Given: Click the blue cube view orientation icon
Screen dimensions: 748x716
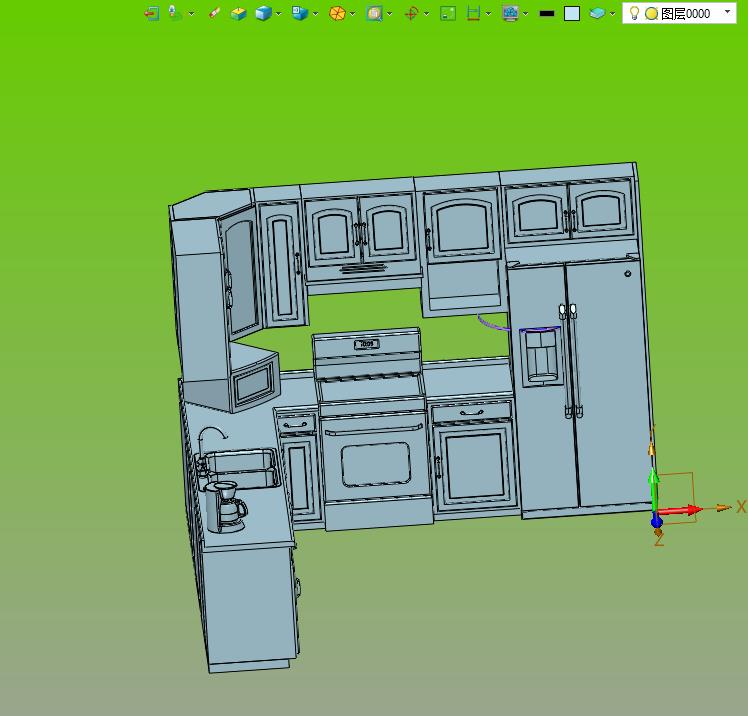Looking at the screenshot, I should coord(300,13).
